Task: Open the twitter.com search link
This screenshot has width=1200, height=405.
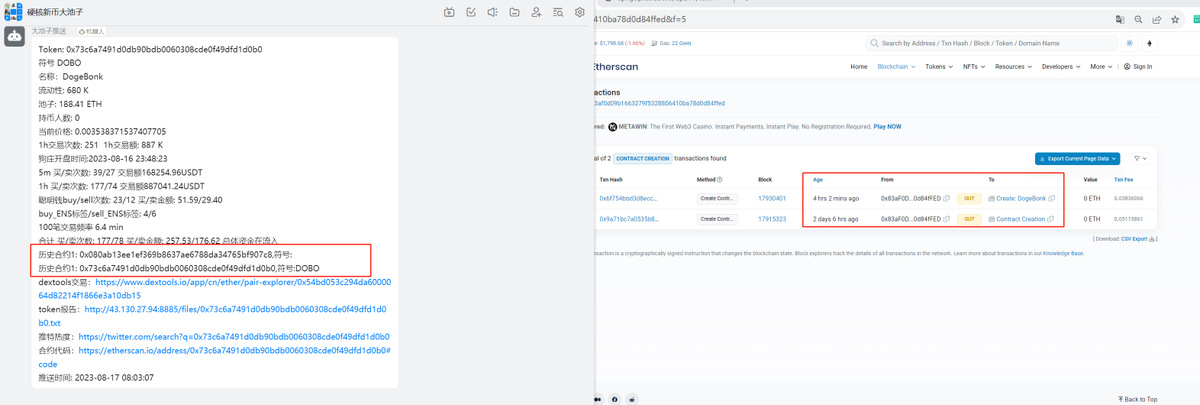Action: [234, 337]
